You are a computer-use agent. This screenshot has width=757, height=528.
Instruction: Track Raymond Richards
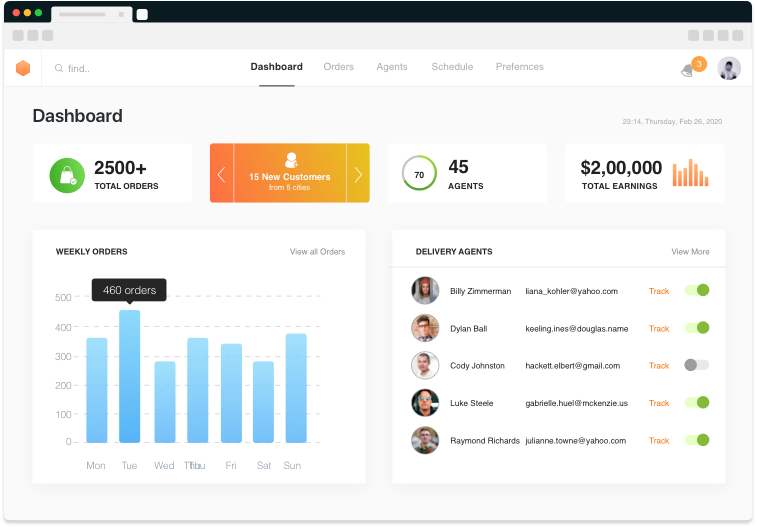coord(659,441)
